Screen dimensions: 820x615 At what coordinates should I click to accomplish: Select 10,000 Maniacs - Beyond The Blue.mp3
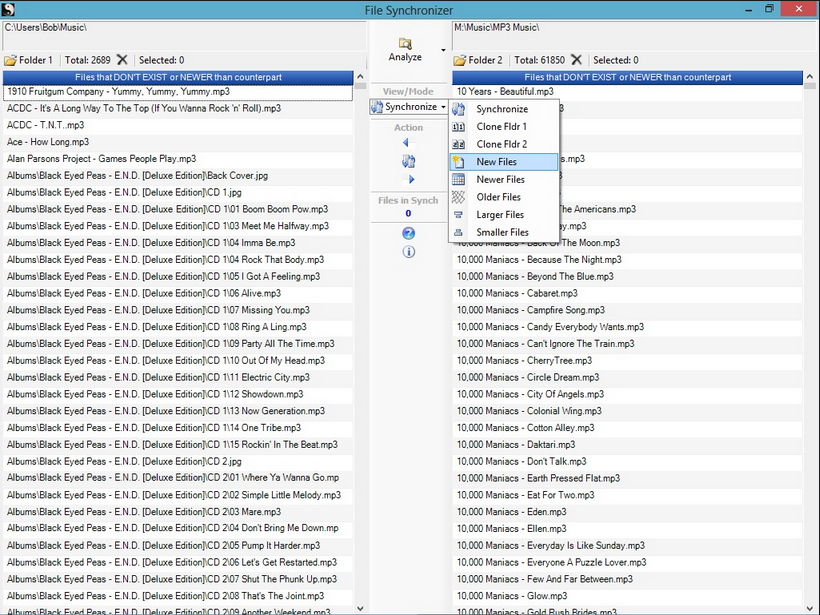click(628, 277)
